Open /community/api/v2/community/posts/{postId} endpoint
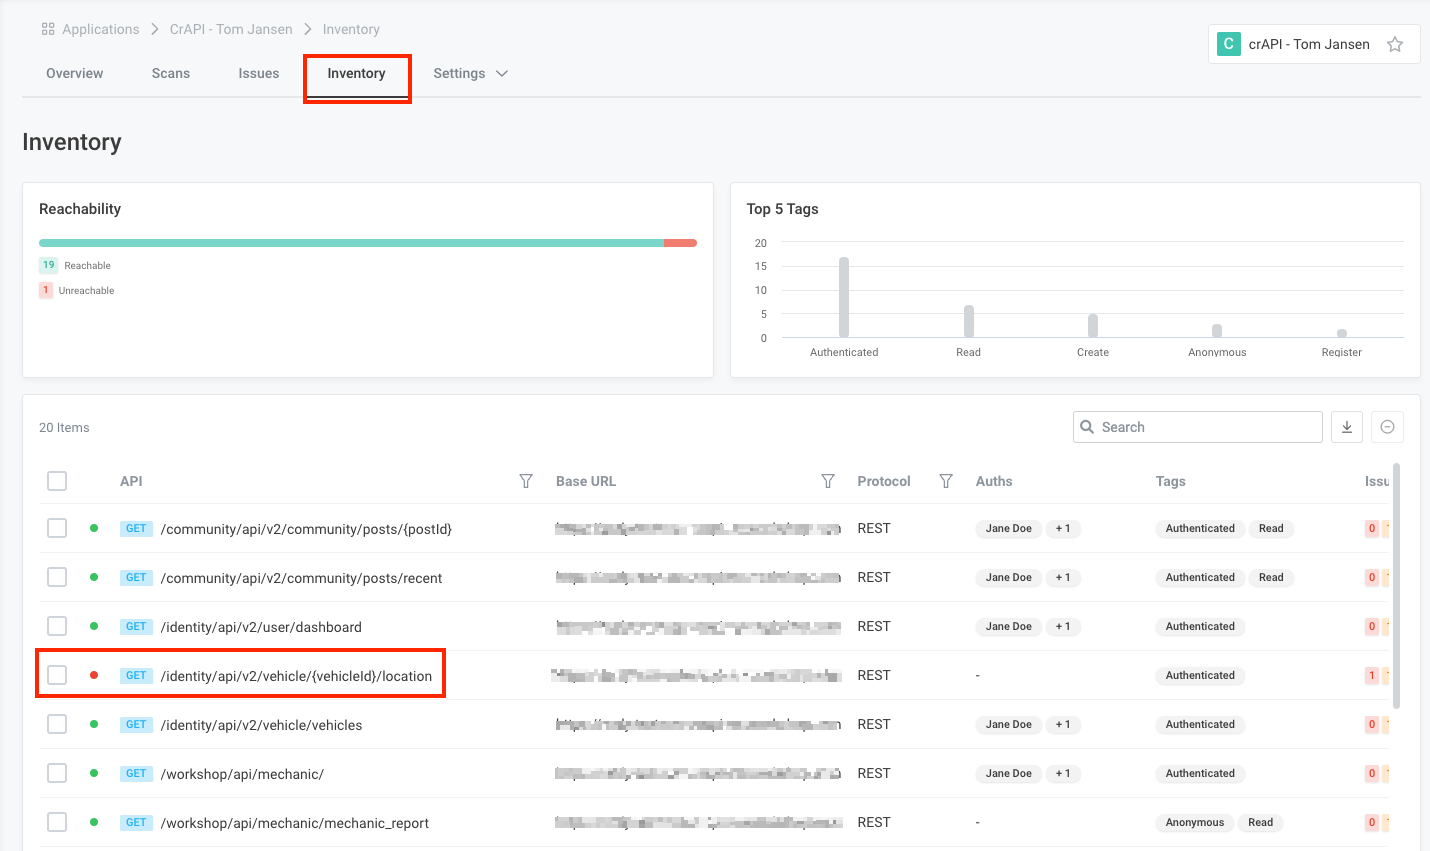Screen dimensions: 1430x851 pos(306,529)
